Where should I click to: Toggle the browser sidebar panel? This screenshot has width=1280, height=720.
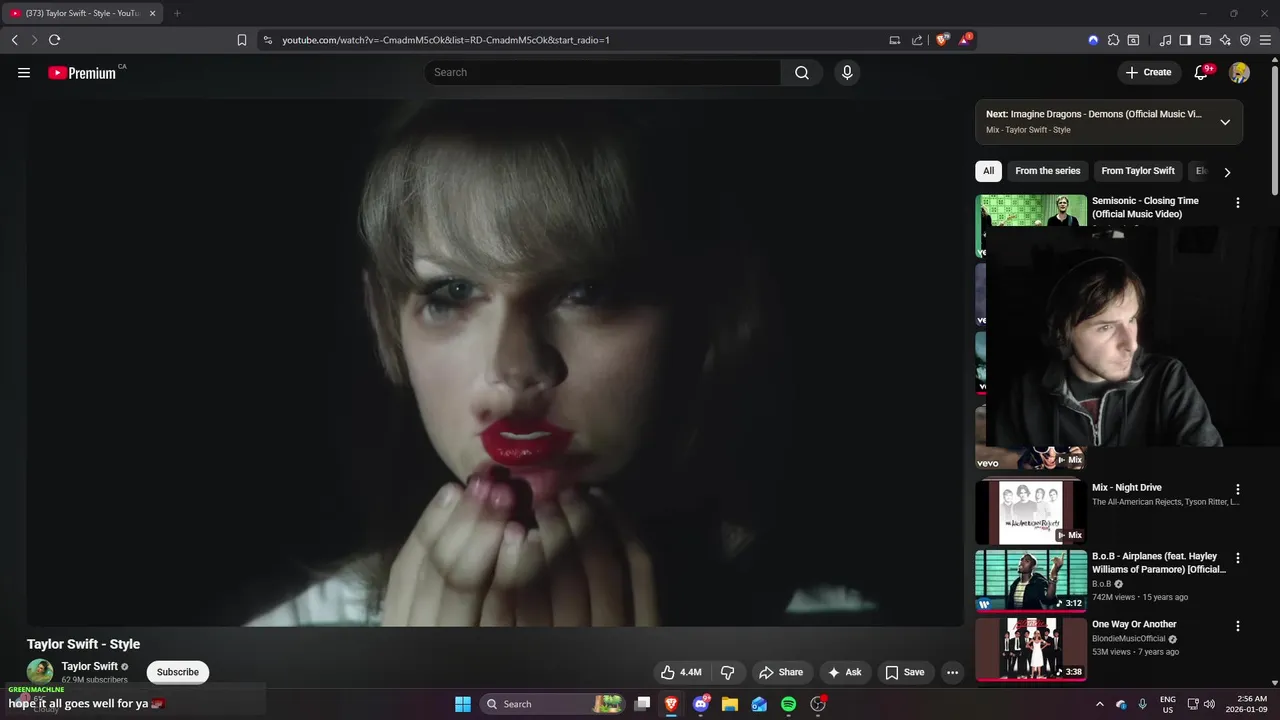(1185, 40)
